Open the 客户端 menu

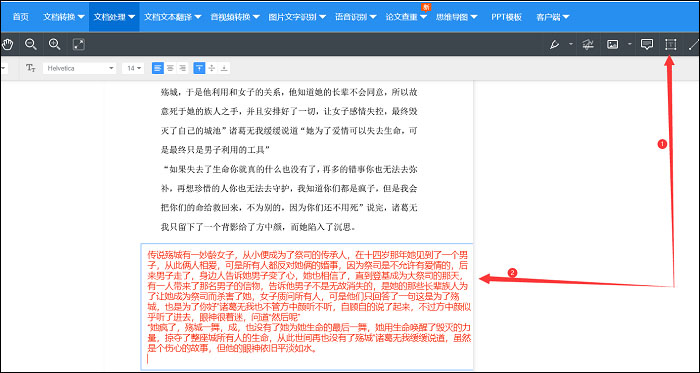[x=552, y=17]
